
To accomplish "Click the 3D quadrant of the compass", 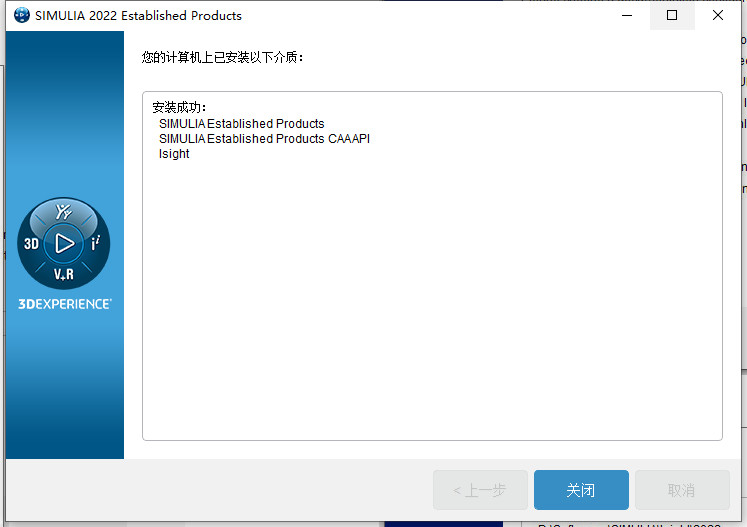I will 31,244.
